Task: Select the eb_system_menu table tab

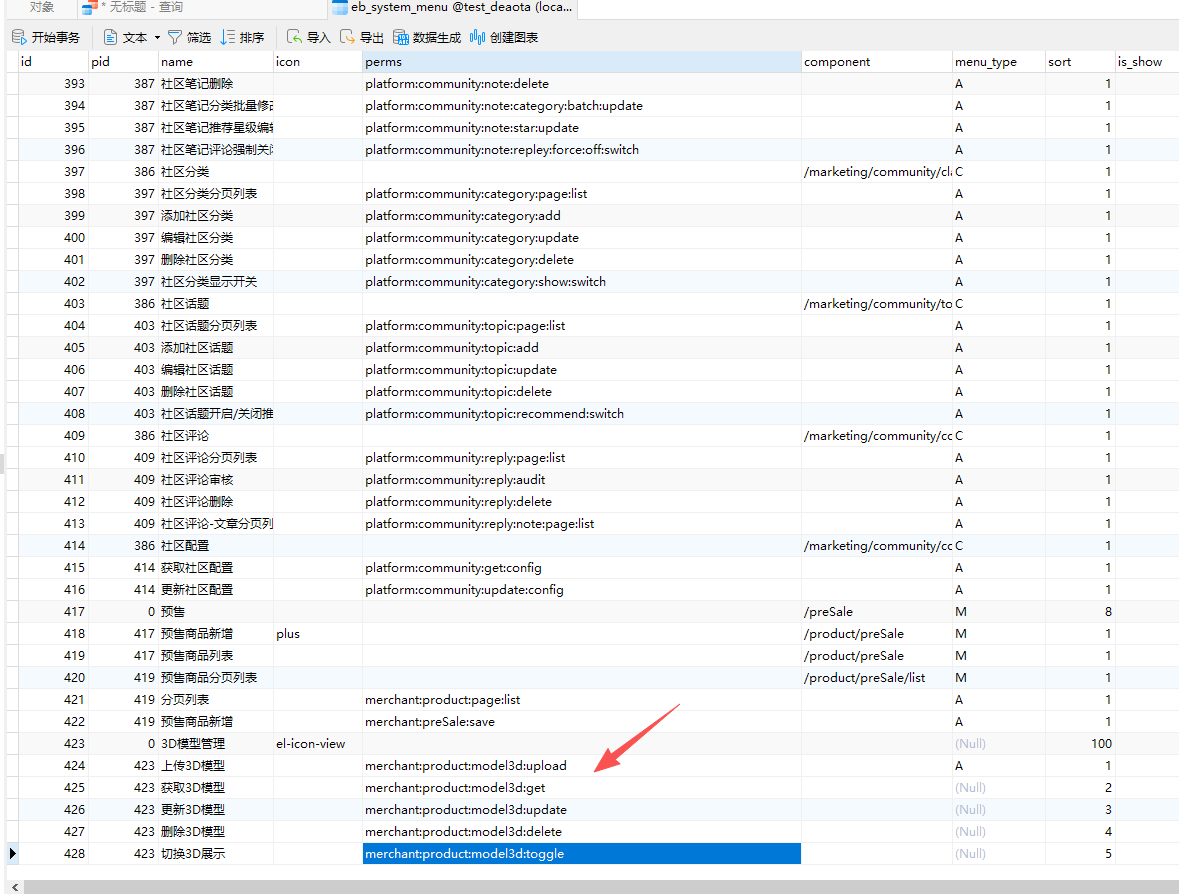Action: (x=448, y=7)
